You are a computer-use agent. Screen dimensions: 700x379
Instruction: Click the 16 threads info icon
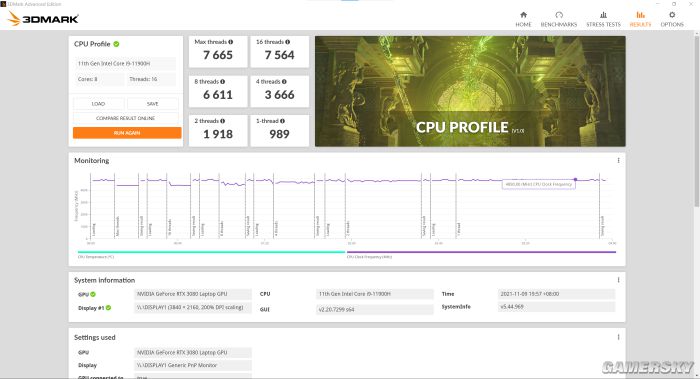coord(288,42)
